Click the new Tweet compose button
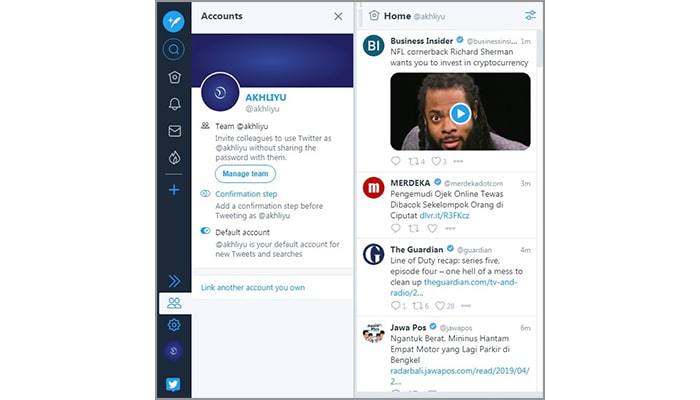This screenshot has height=400, width=700. 174,21
